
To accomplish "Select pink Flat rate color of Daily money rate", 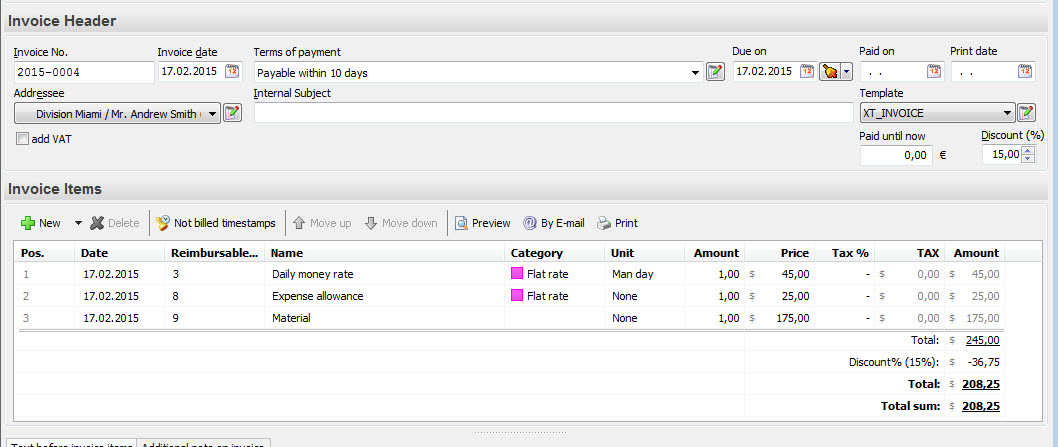I will click(517, 274).
